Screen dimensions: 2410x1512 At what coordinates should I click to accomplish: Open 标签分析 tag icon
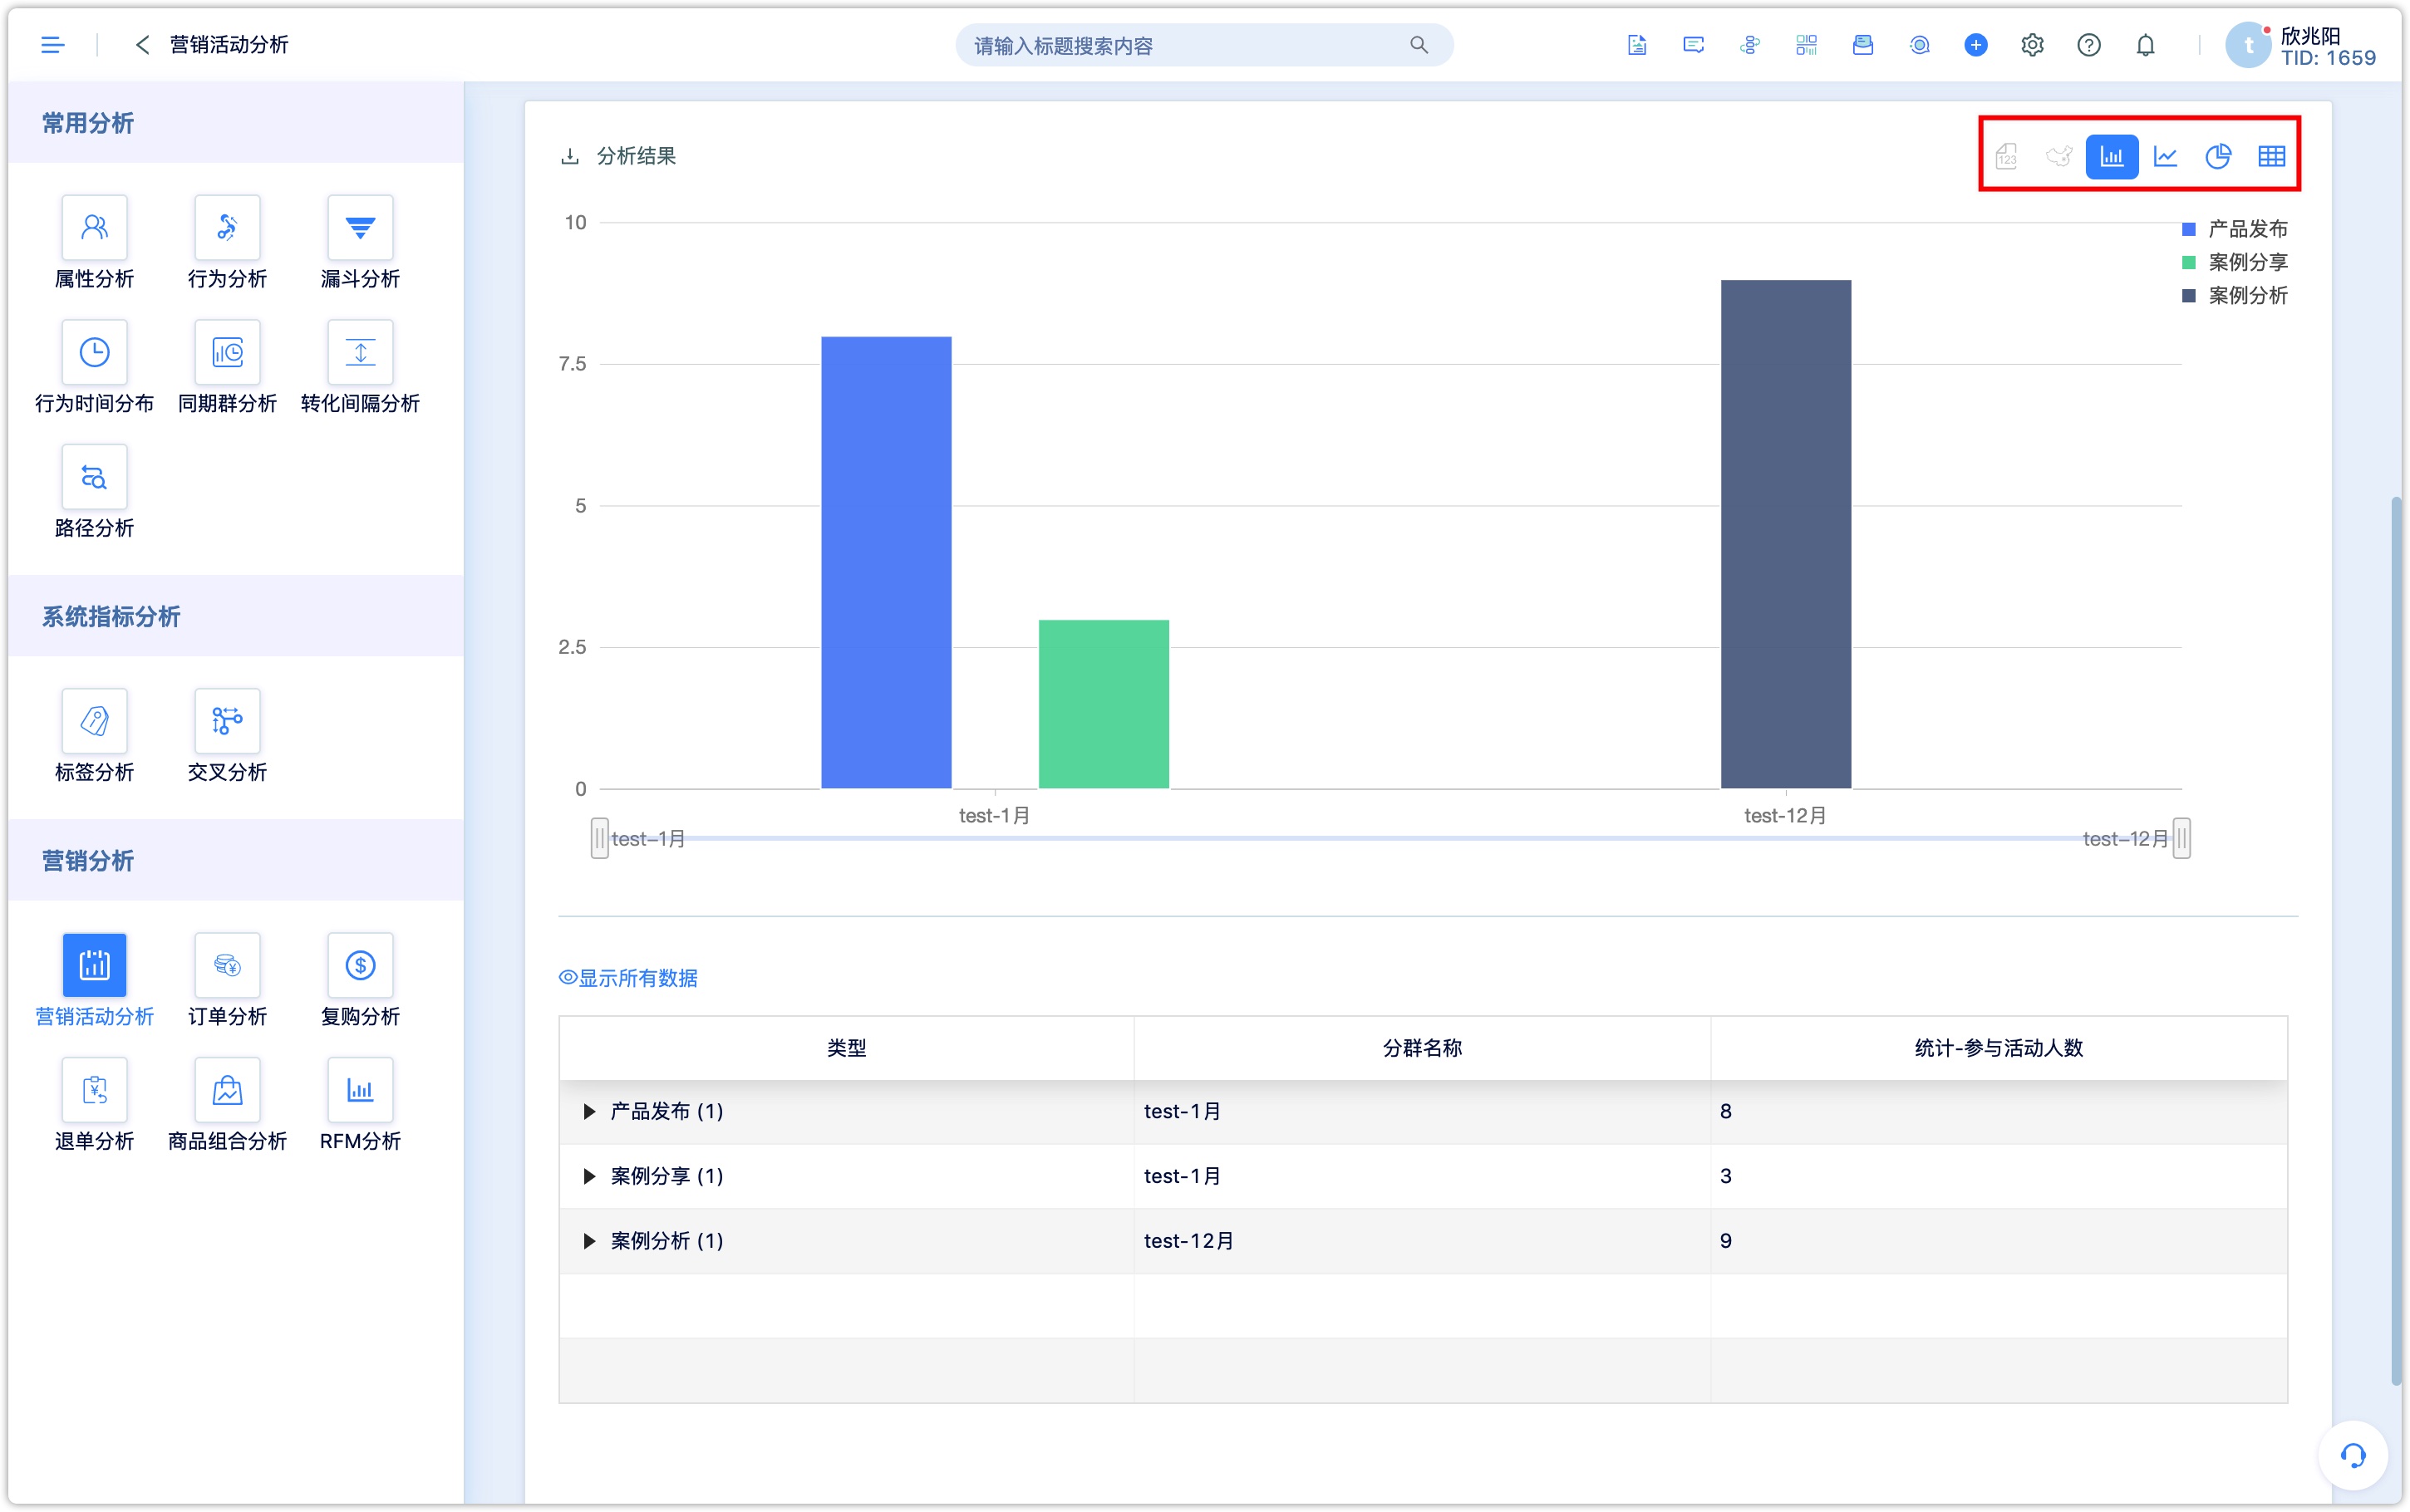click(x=94, y=721)
